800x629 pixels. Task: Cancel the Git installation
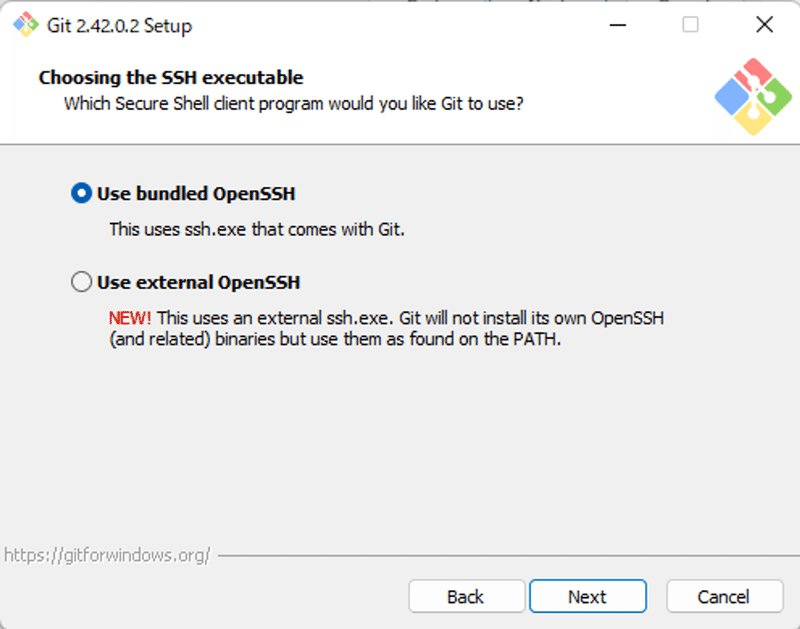pyautogui.click(x=724, y=597)
